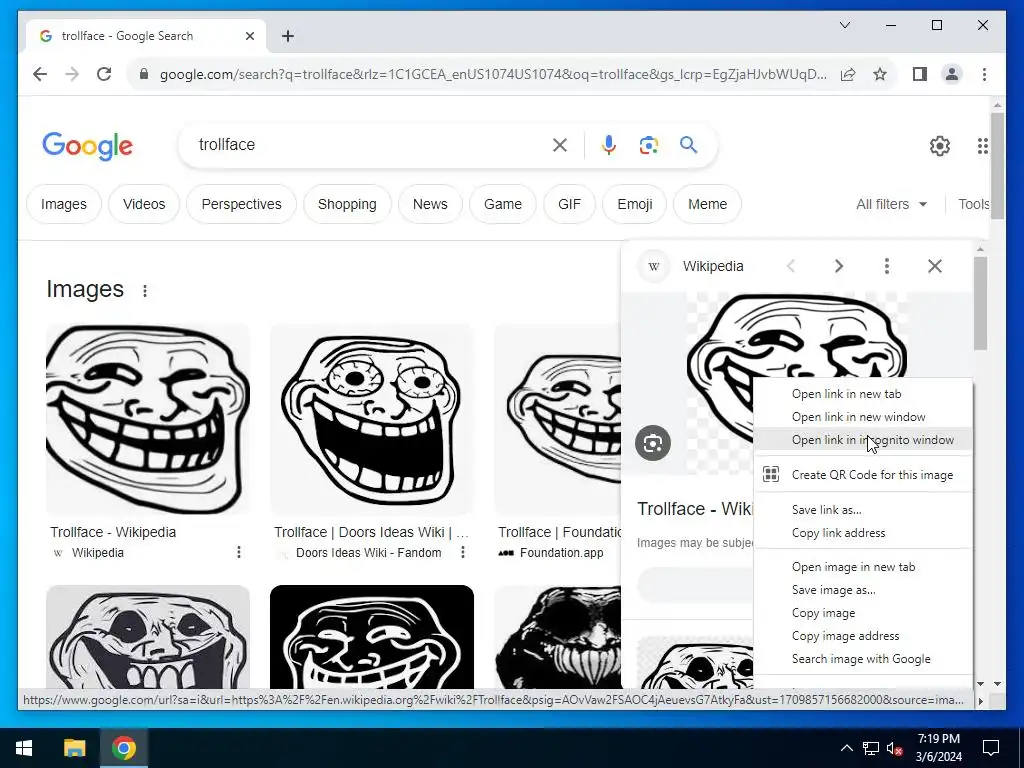Viewport: 1024px width, 768px height.
Task: Choose Save image as...
Action: pos(863,590)
